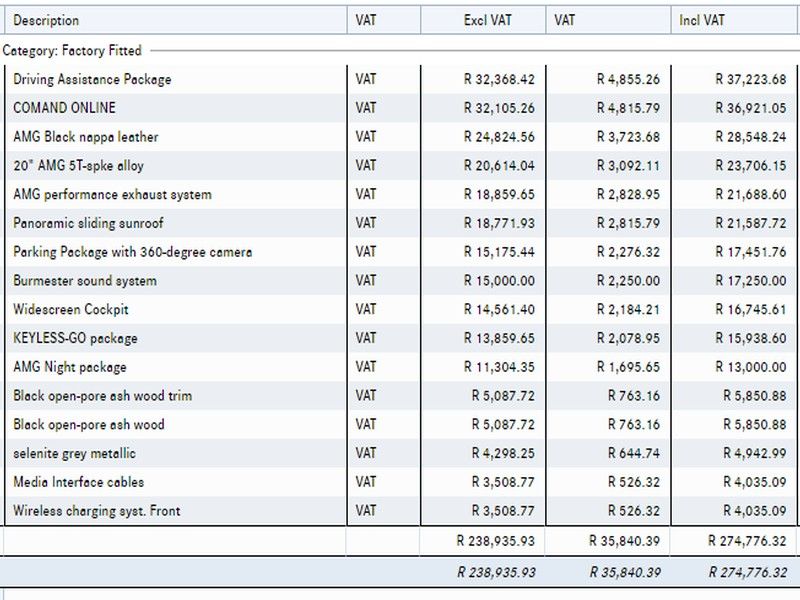Click the AMG Night package entry

(69, 367)
